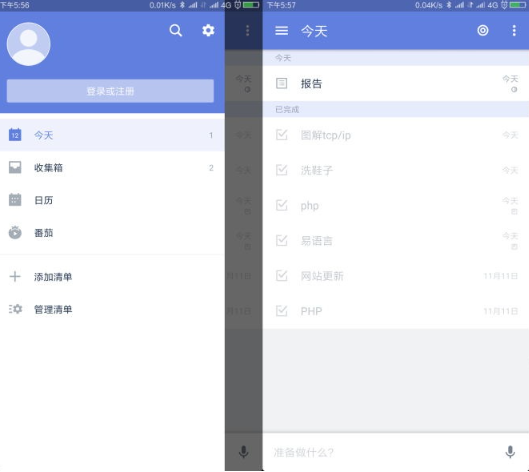
Task: Open the hamburger menu beside 今天 title
Action: [281, 31]
